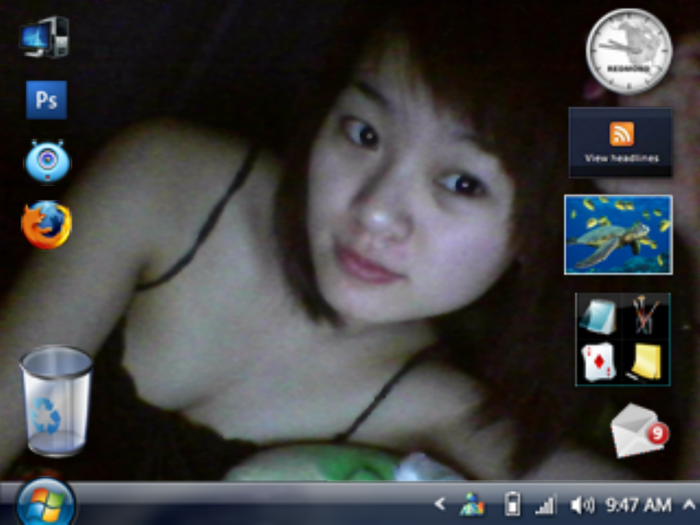This screenshot has height=525, width=700.
Task: Click the battery status tray icon
Action: (512, 505)
